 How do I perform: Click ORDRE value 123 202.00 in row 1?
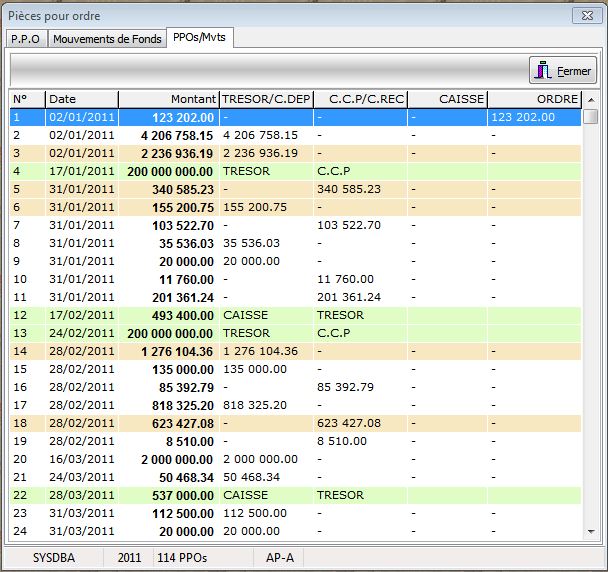coord(523,117)
